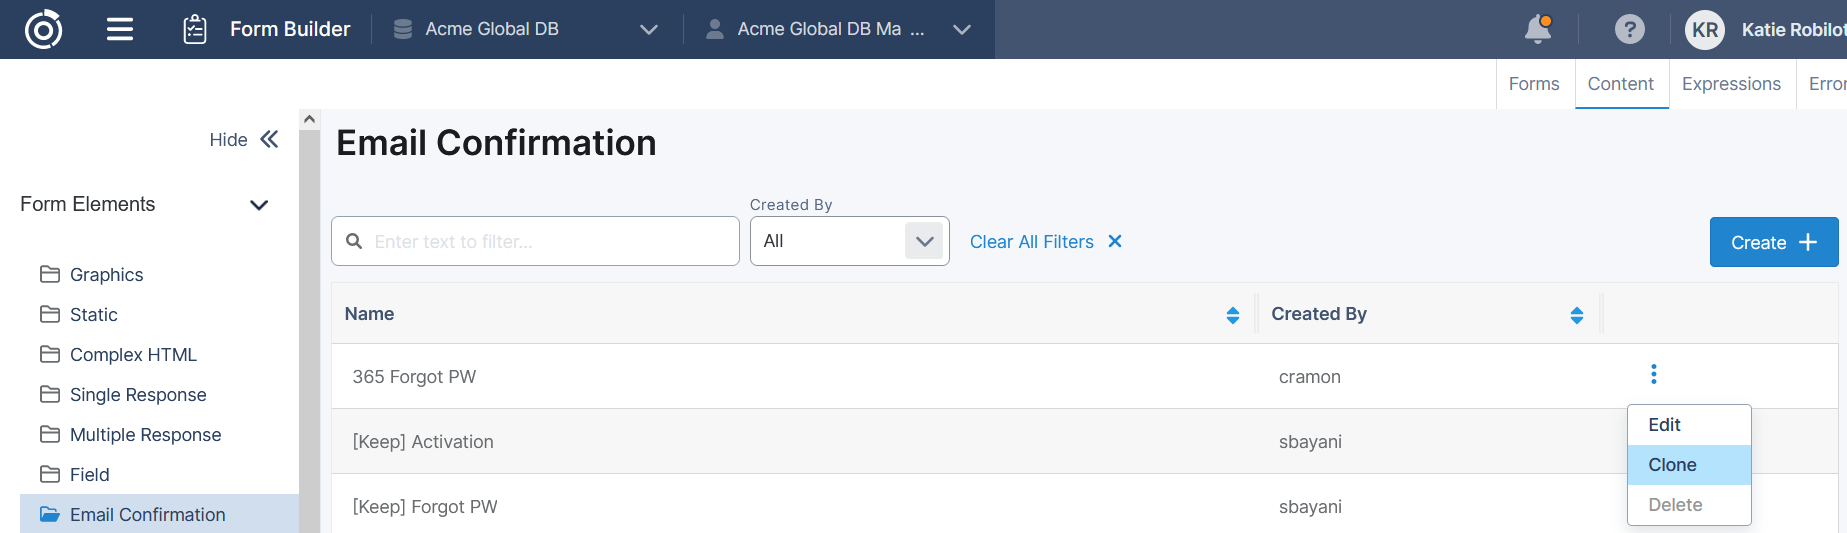Click the help question mark icon
Image resolution: width=1847 pixels, height=533 pixels.
(x=1629, y=29)
